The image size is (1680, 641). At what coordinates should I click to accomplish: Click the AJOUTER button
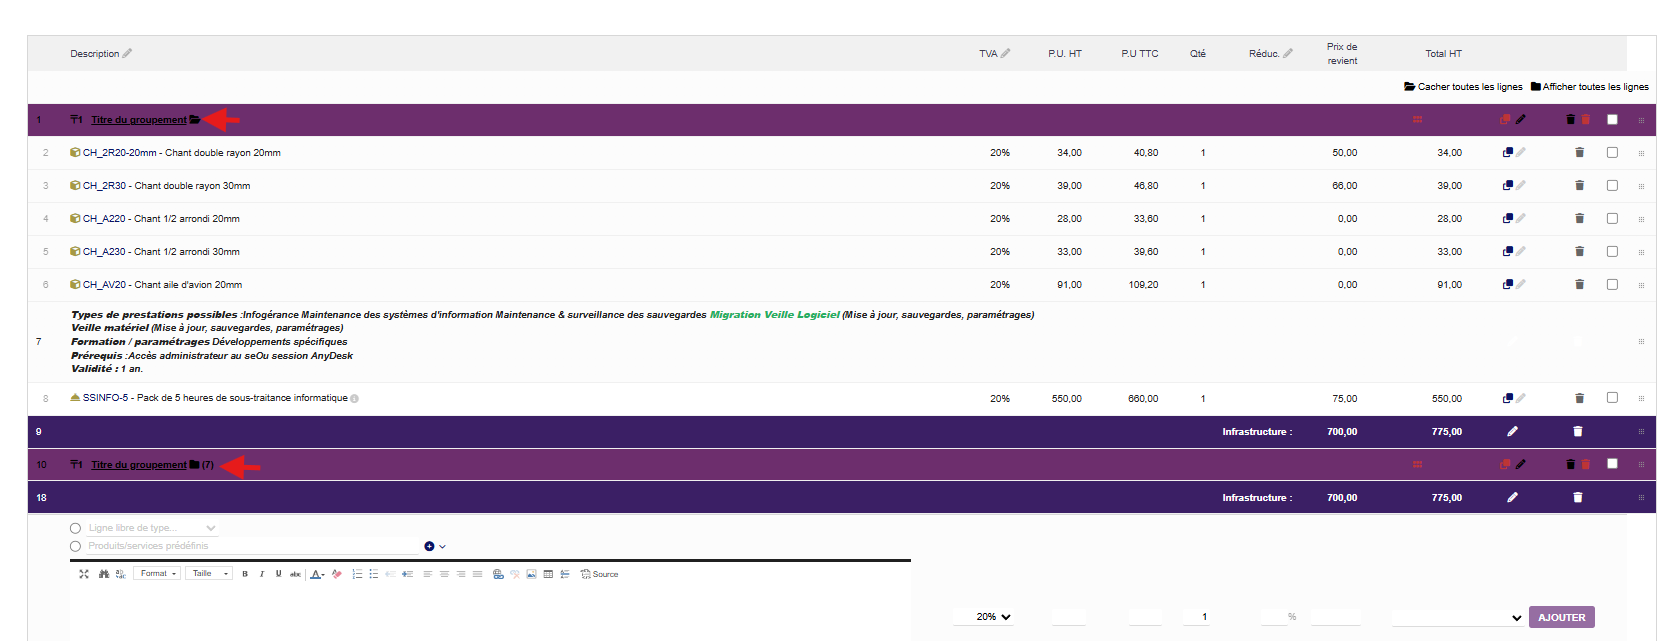tap(1562, 617)
